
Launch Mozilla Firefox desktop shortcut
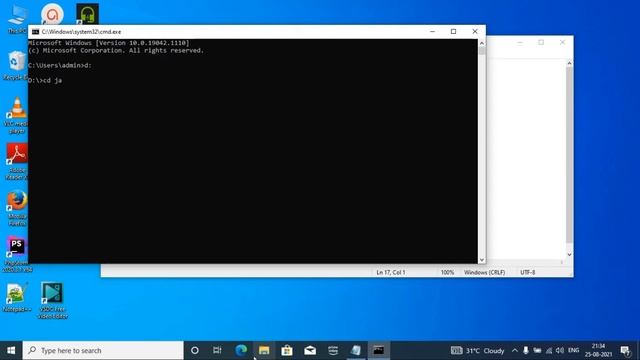click(17, 208)
